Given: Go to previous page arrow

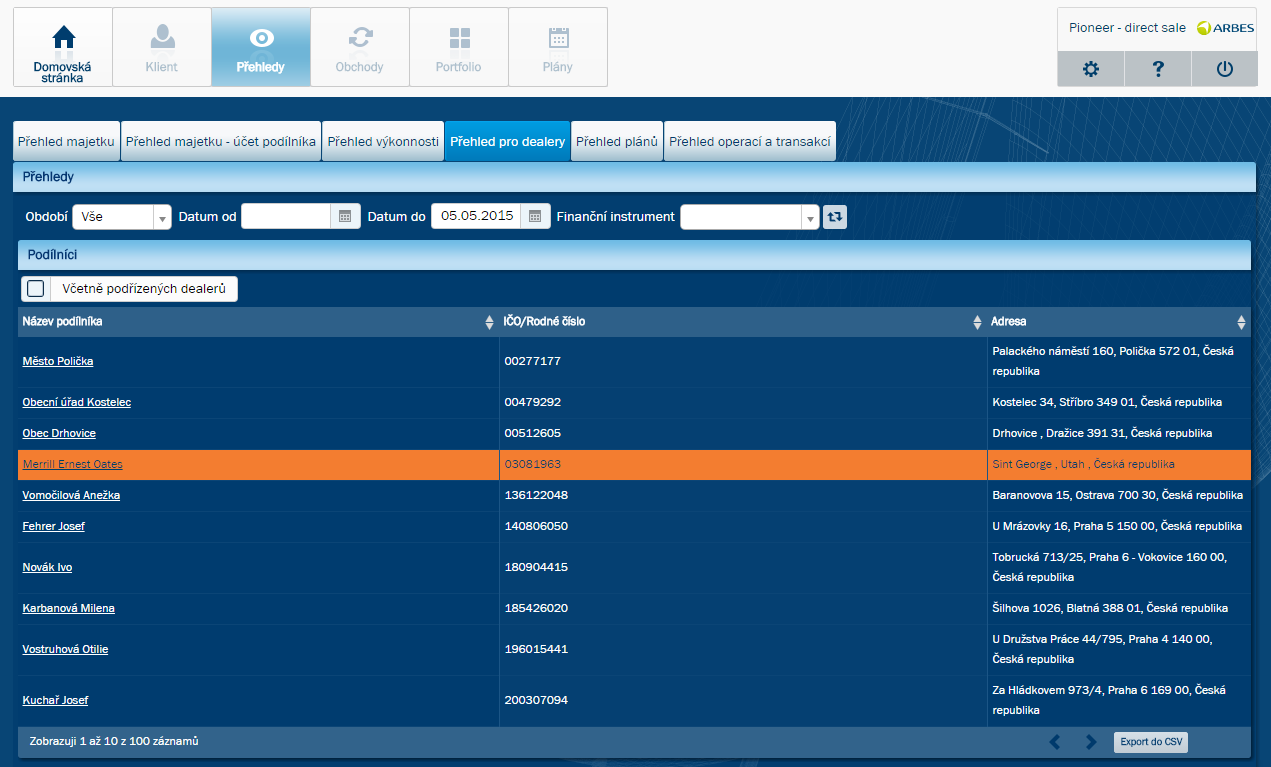Looking at the screenshot, I should pos(1055,742).
